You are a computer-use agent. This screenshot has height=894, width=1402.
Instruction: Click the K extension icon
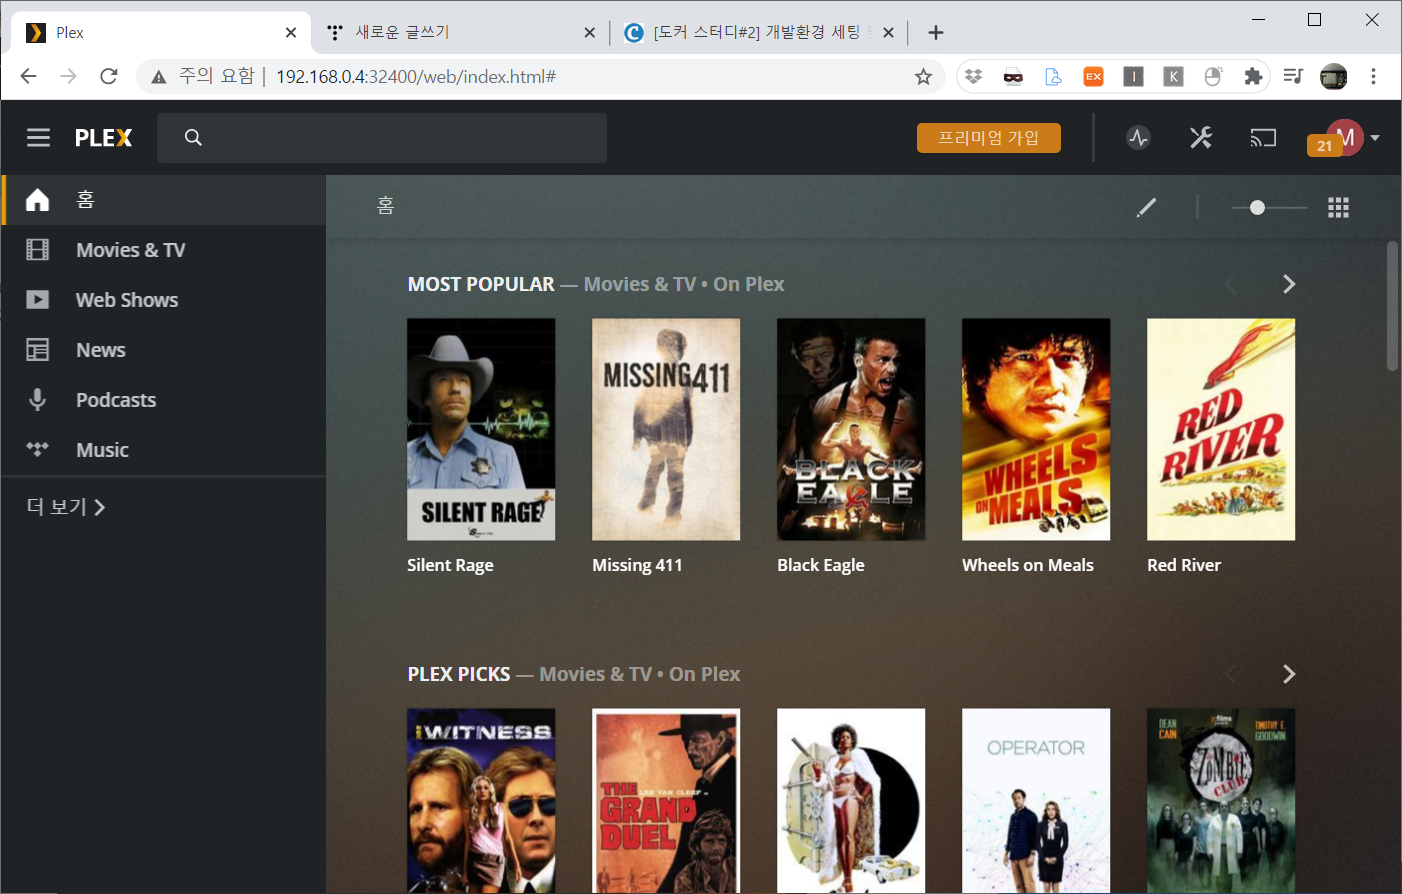pyautogui.click(x=1173, y=76)
